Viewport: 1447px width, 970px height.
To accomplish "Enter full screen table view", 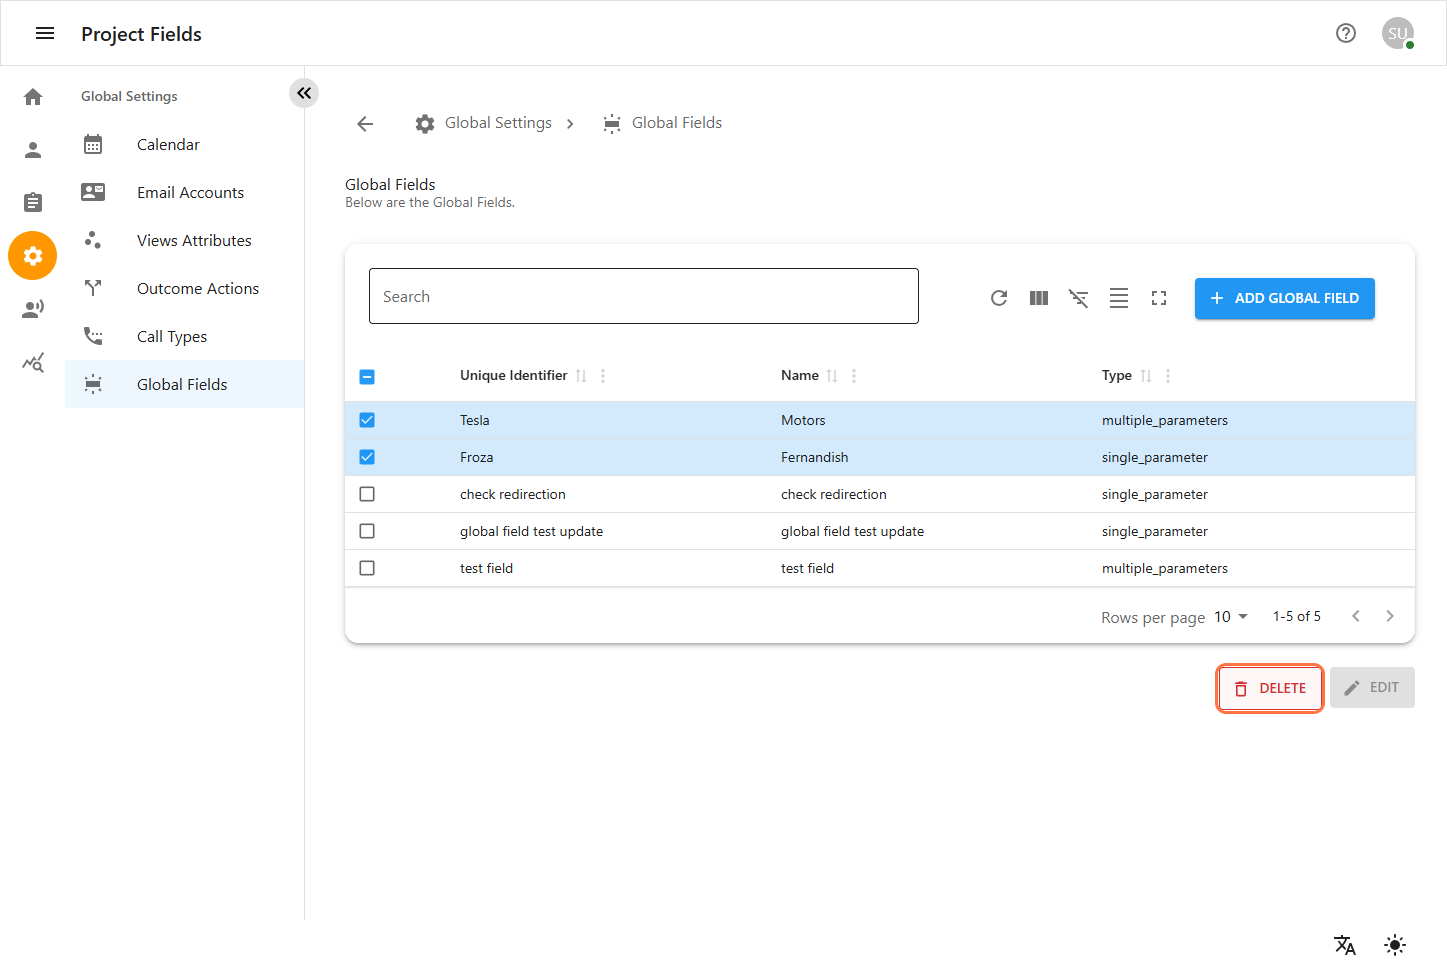I will pos(1158,298).
